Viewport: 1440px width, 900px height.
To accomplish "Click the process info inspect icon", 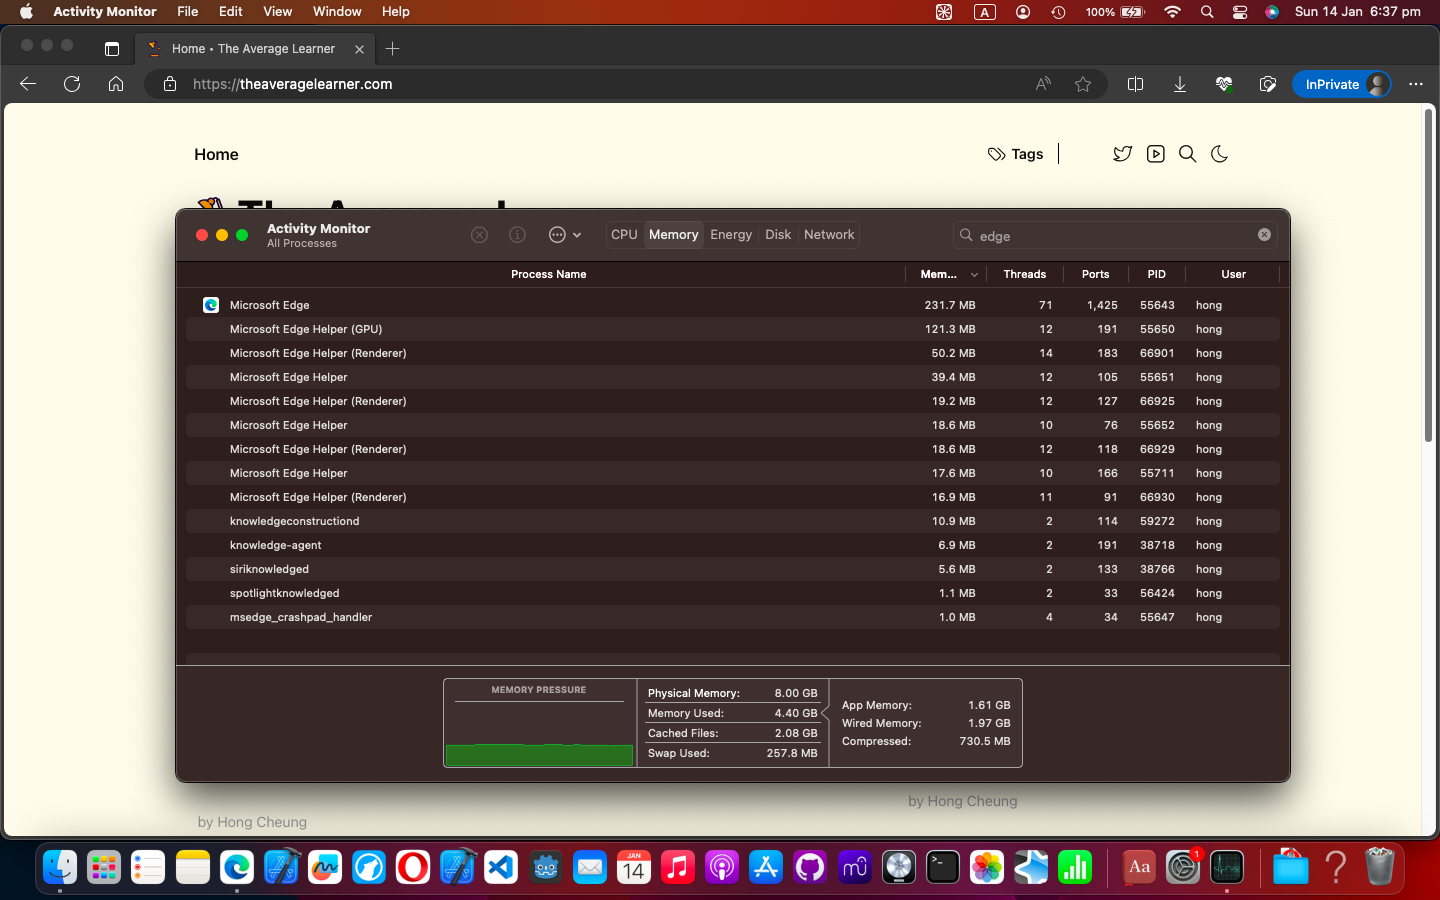I will tap(517, 235).
